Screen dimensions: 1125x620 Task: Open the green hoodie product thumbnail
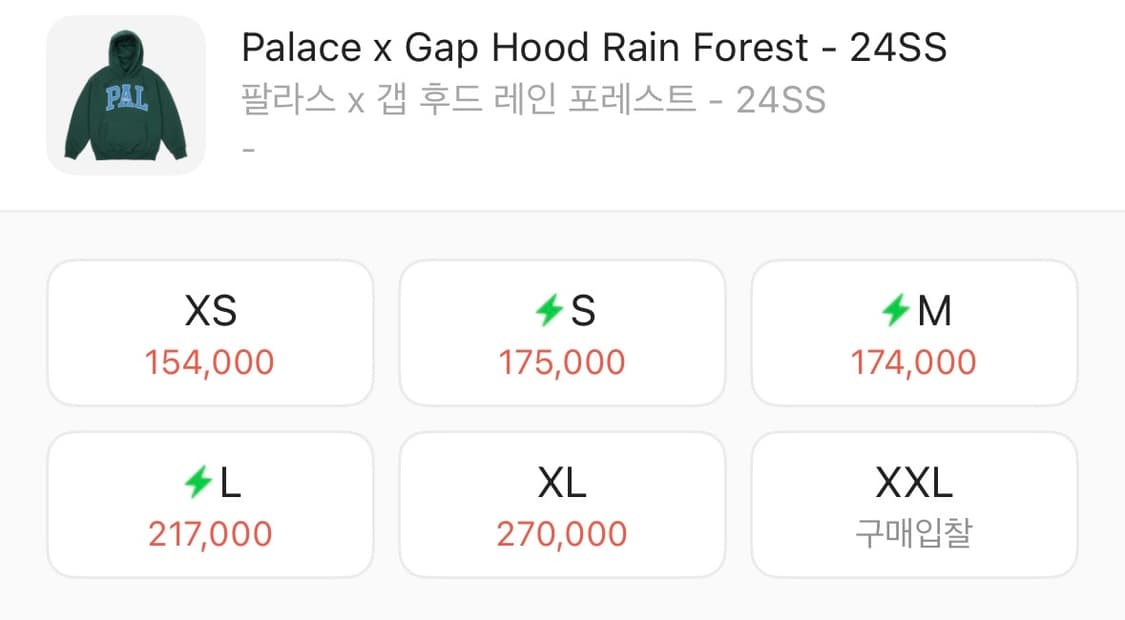click(x=126, y=96)
